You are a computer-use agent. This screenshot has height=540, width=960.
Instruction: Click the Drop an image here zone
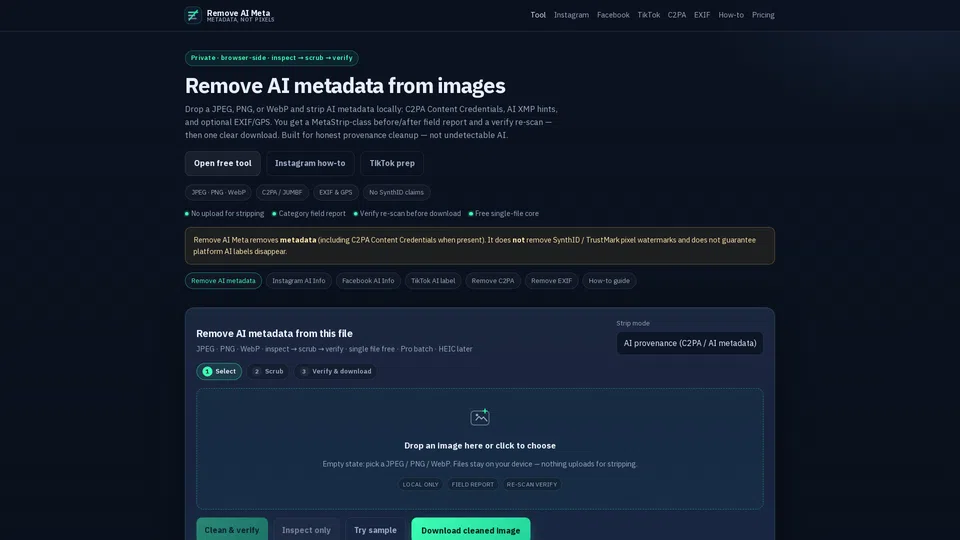480,449
